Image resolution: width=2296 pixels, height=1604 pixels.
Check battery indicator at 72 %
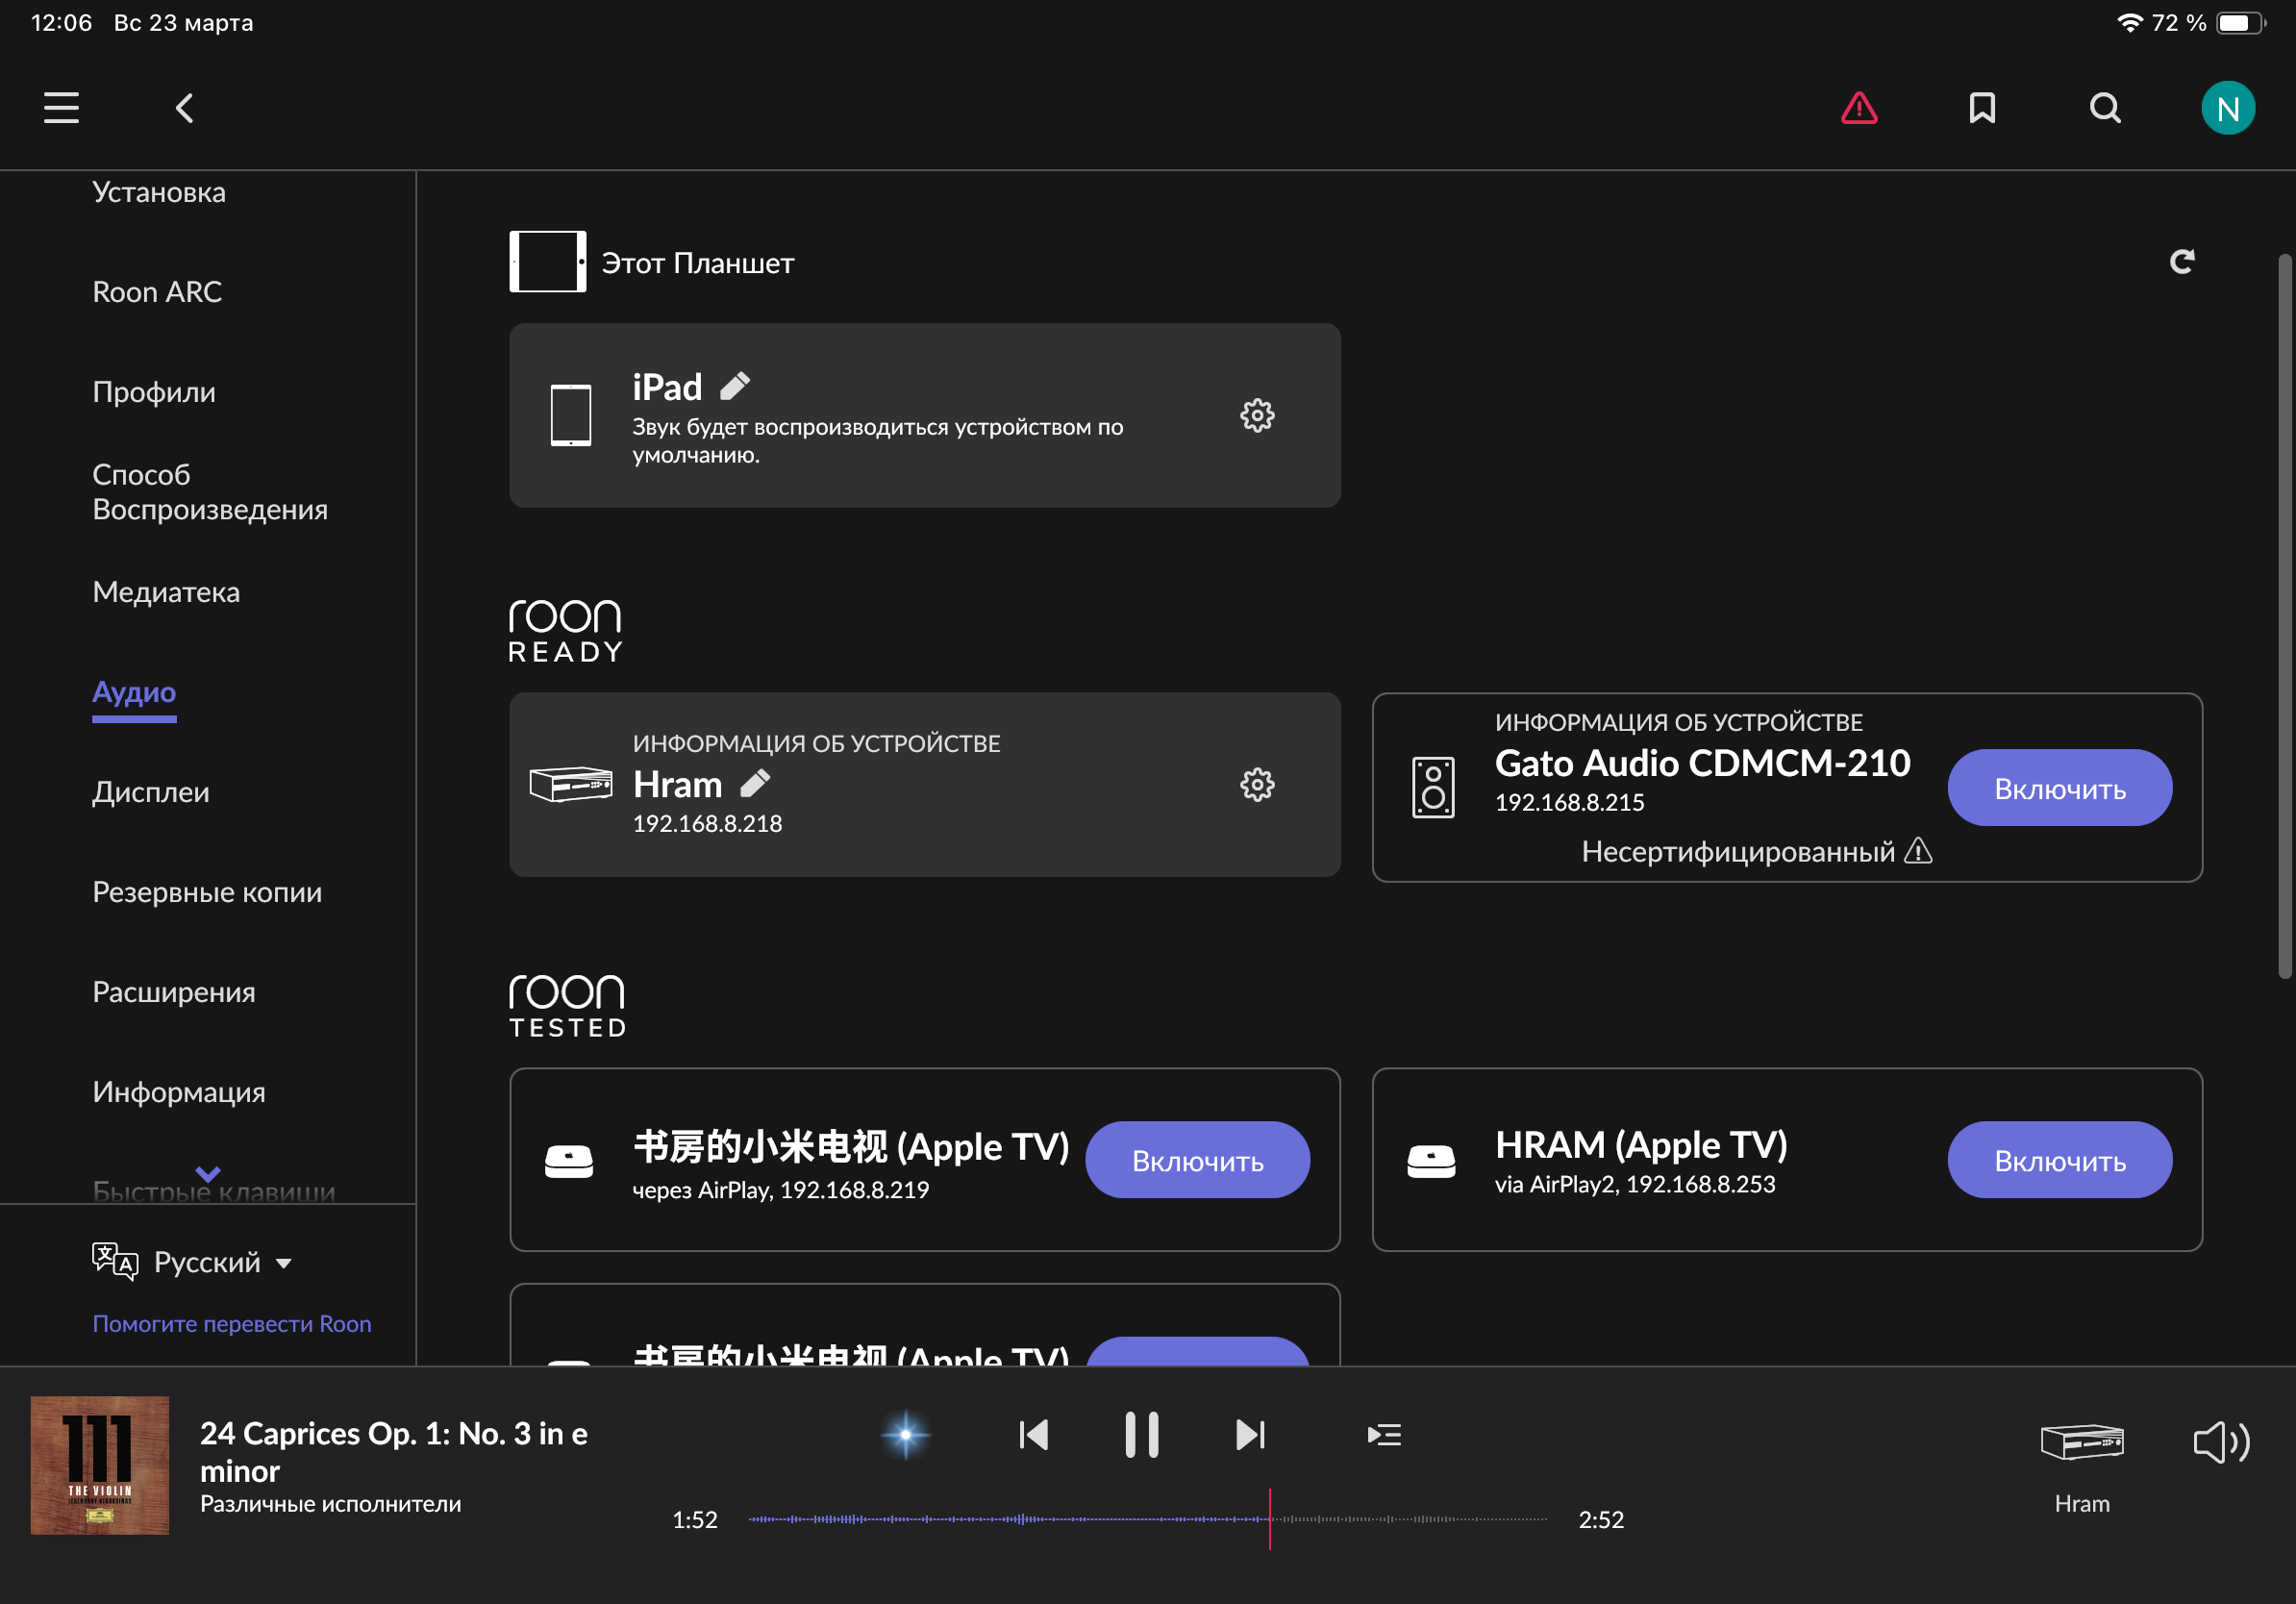[2240, 22]
